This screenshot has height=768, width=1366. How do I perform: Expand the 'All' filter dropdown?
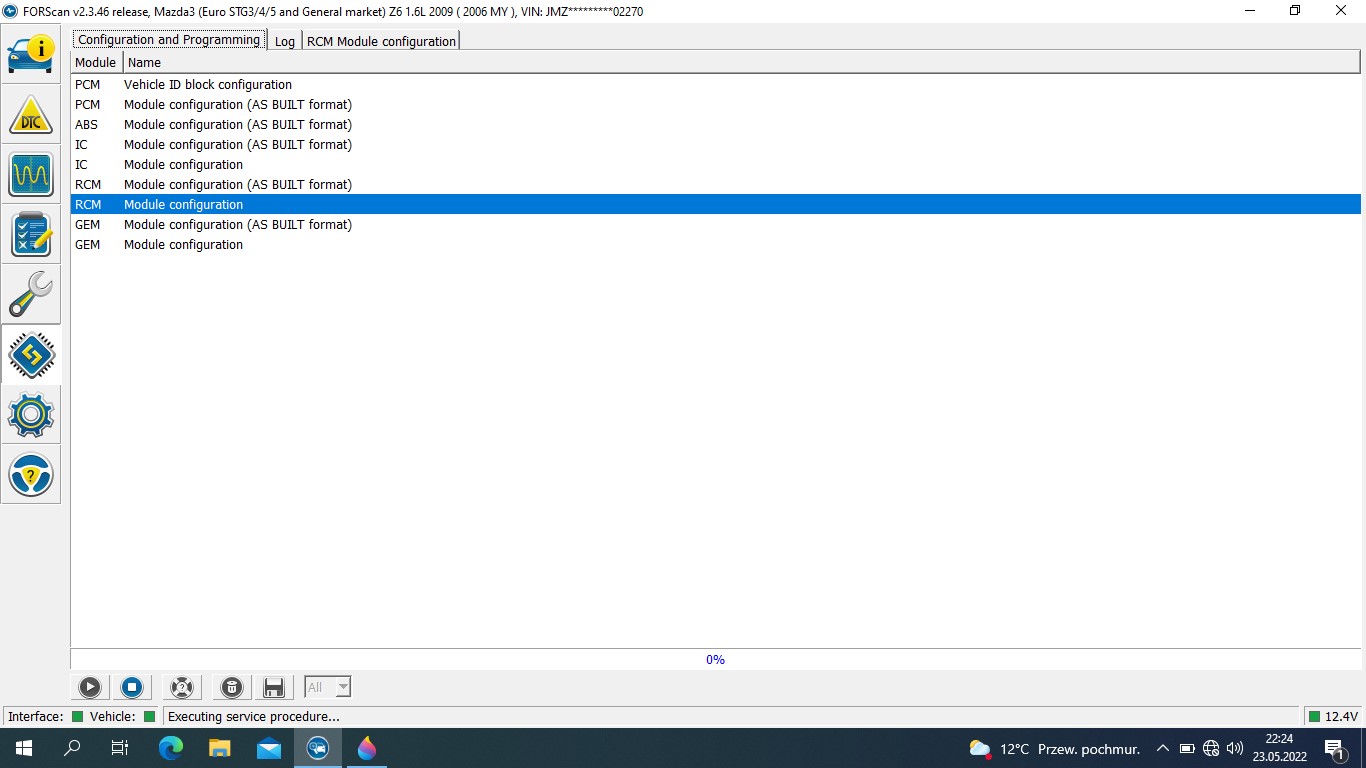(x=343, y=687)
